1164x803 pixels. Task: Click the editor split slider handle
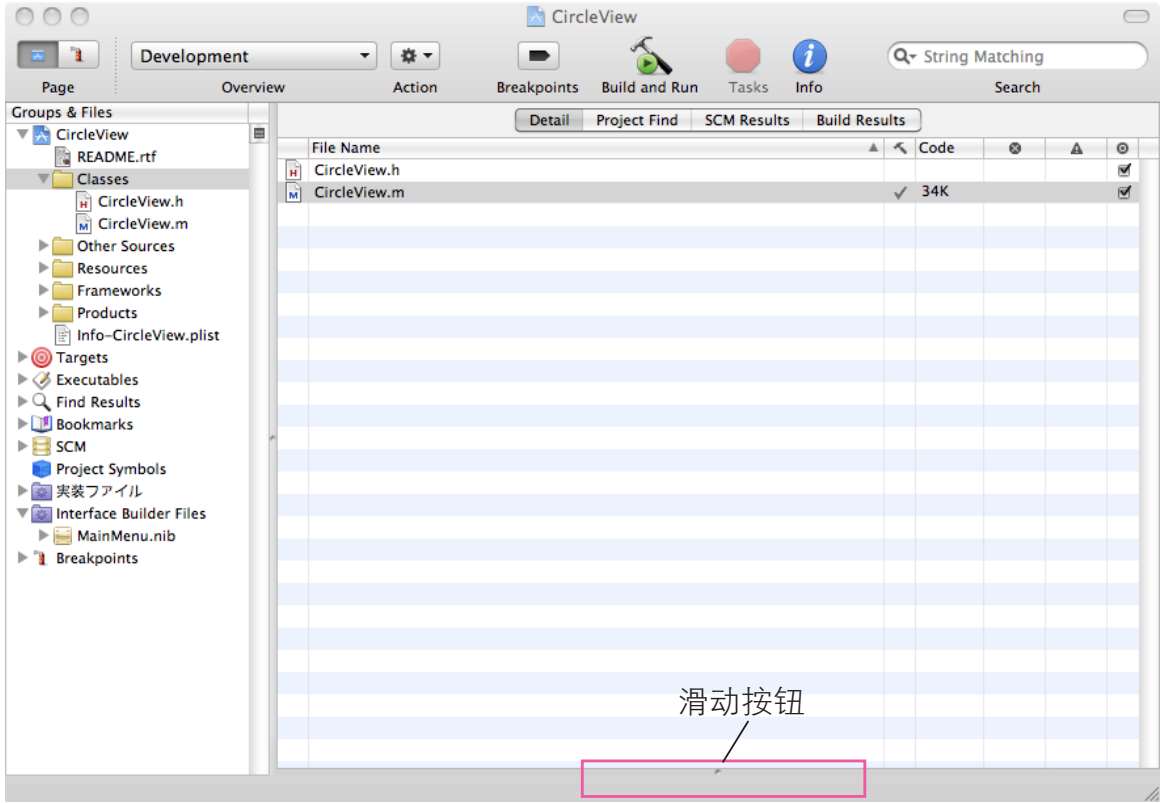[718, 772]
